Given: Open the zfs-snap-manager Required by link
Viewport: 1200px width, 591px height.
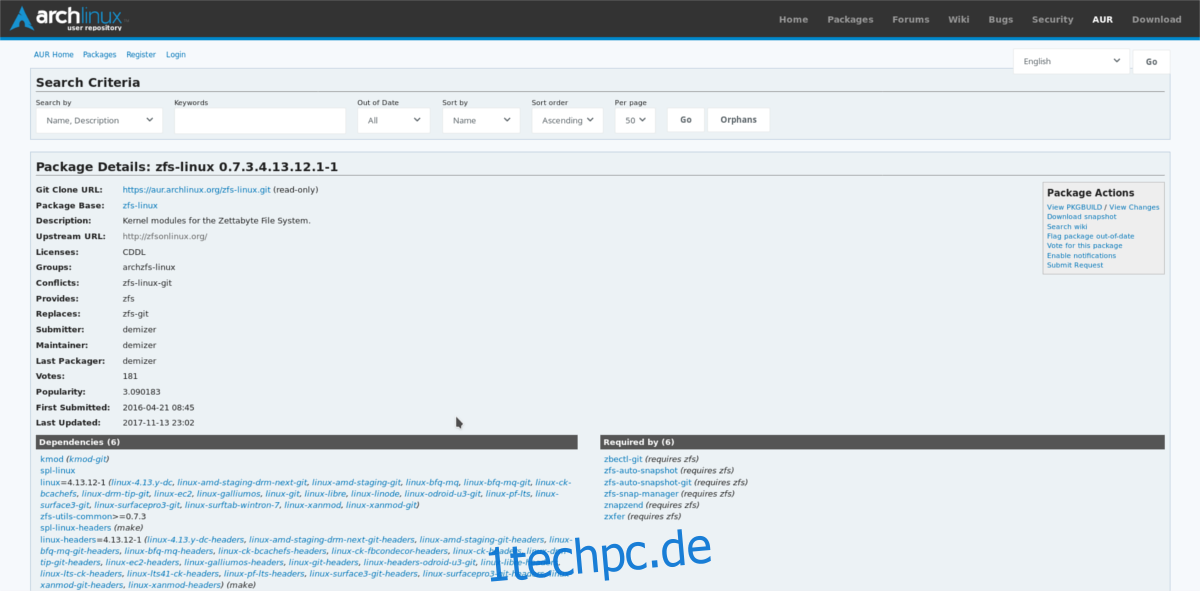Looking at the screenshot, I should point(641,494).
